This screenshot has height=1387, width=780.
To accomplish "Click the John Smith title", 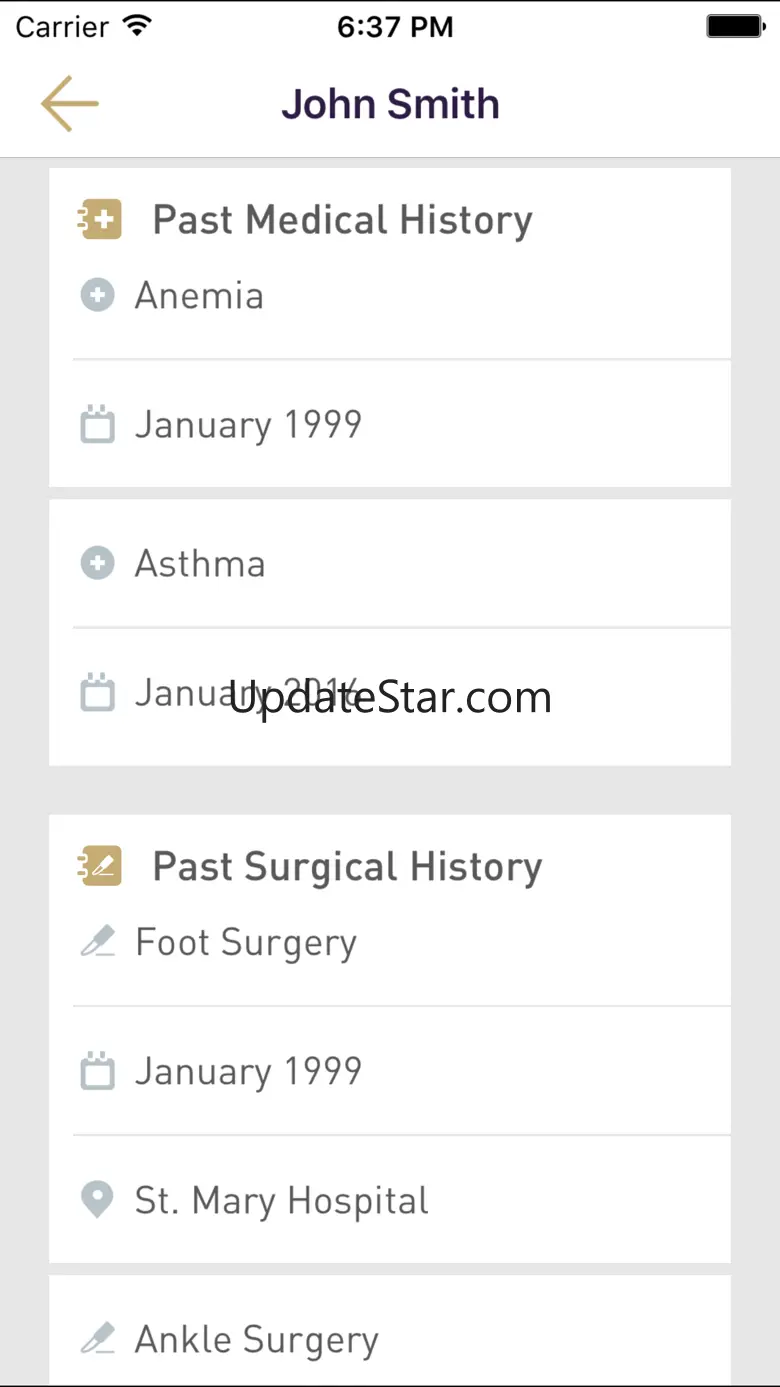I will (x=390, y=104).
